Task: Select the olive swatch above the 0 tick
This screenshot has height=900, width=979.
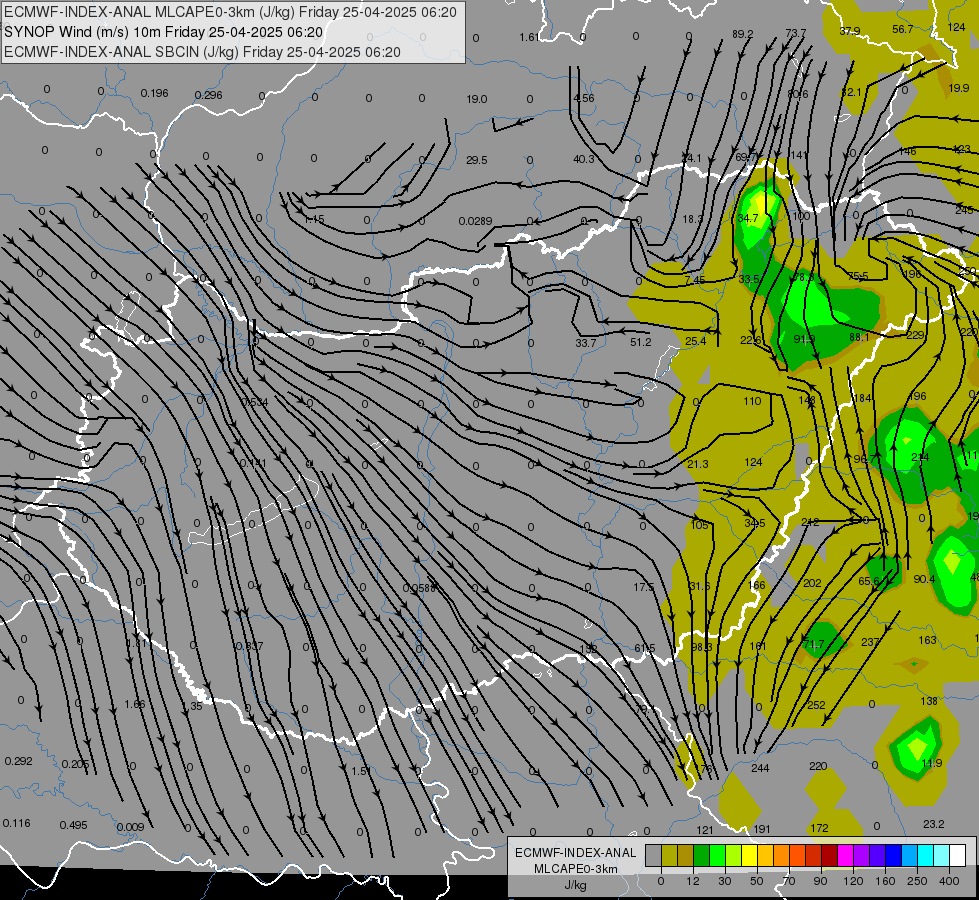Action: (669, 855)
